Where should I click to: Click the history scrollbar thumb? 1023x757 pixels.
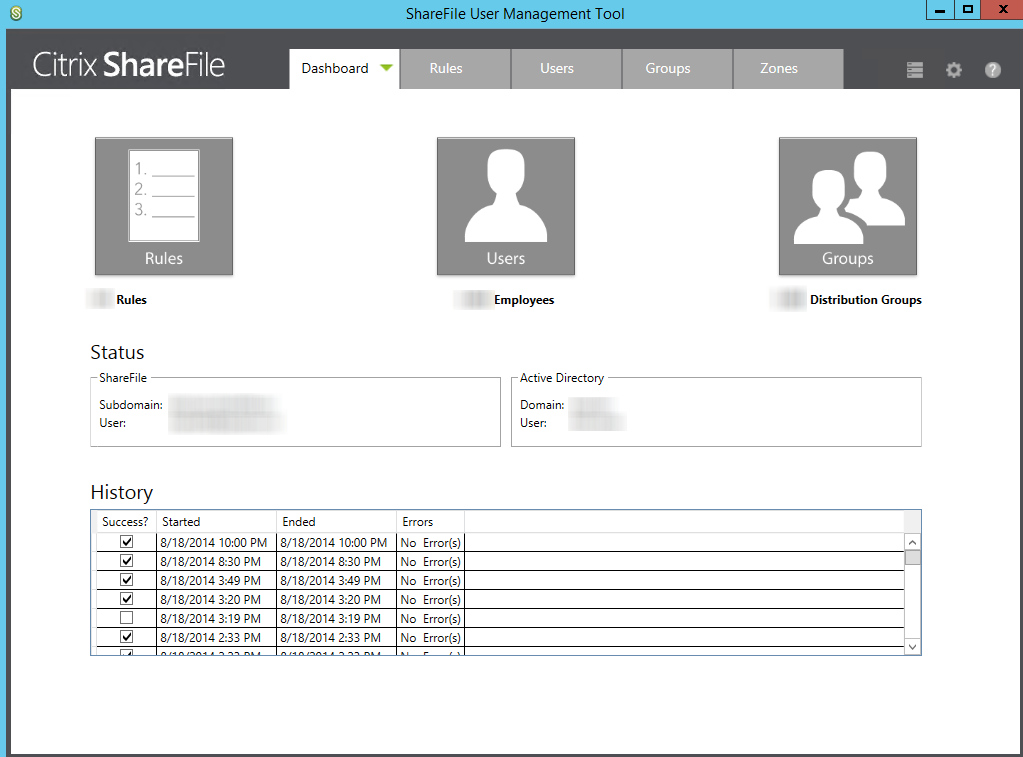pos(913,557)
